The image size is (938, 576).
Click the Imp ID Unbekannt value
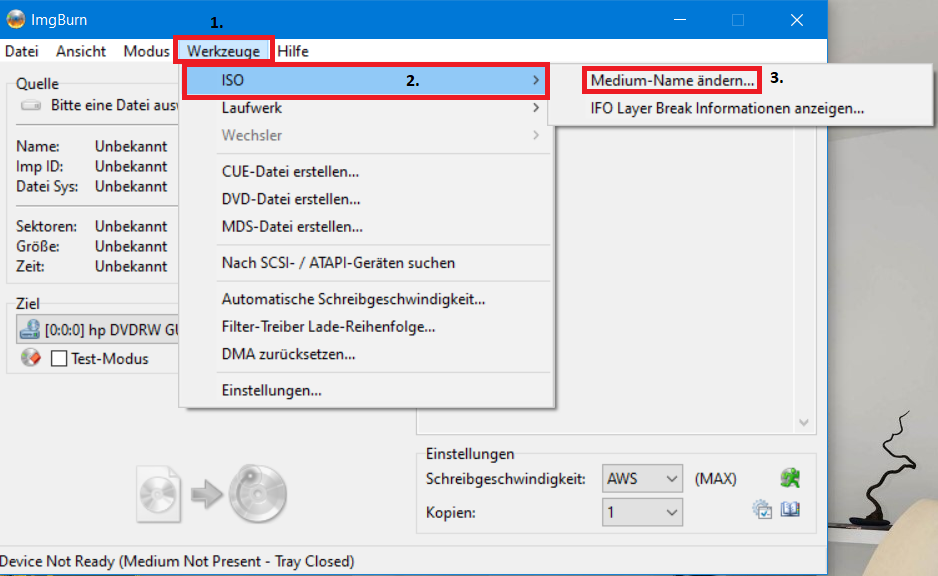pyautogui.click(x=131, y=166)
